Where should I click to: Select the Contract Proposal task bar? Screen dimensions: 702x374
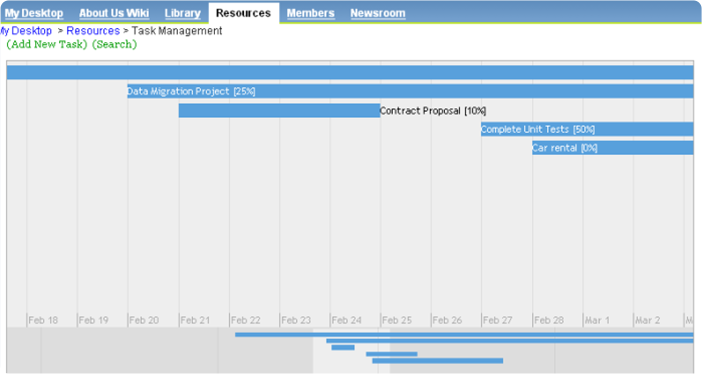pos(279,111)
